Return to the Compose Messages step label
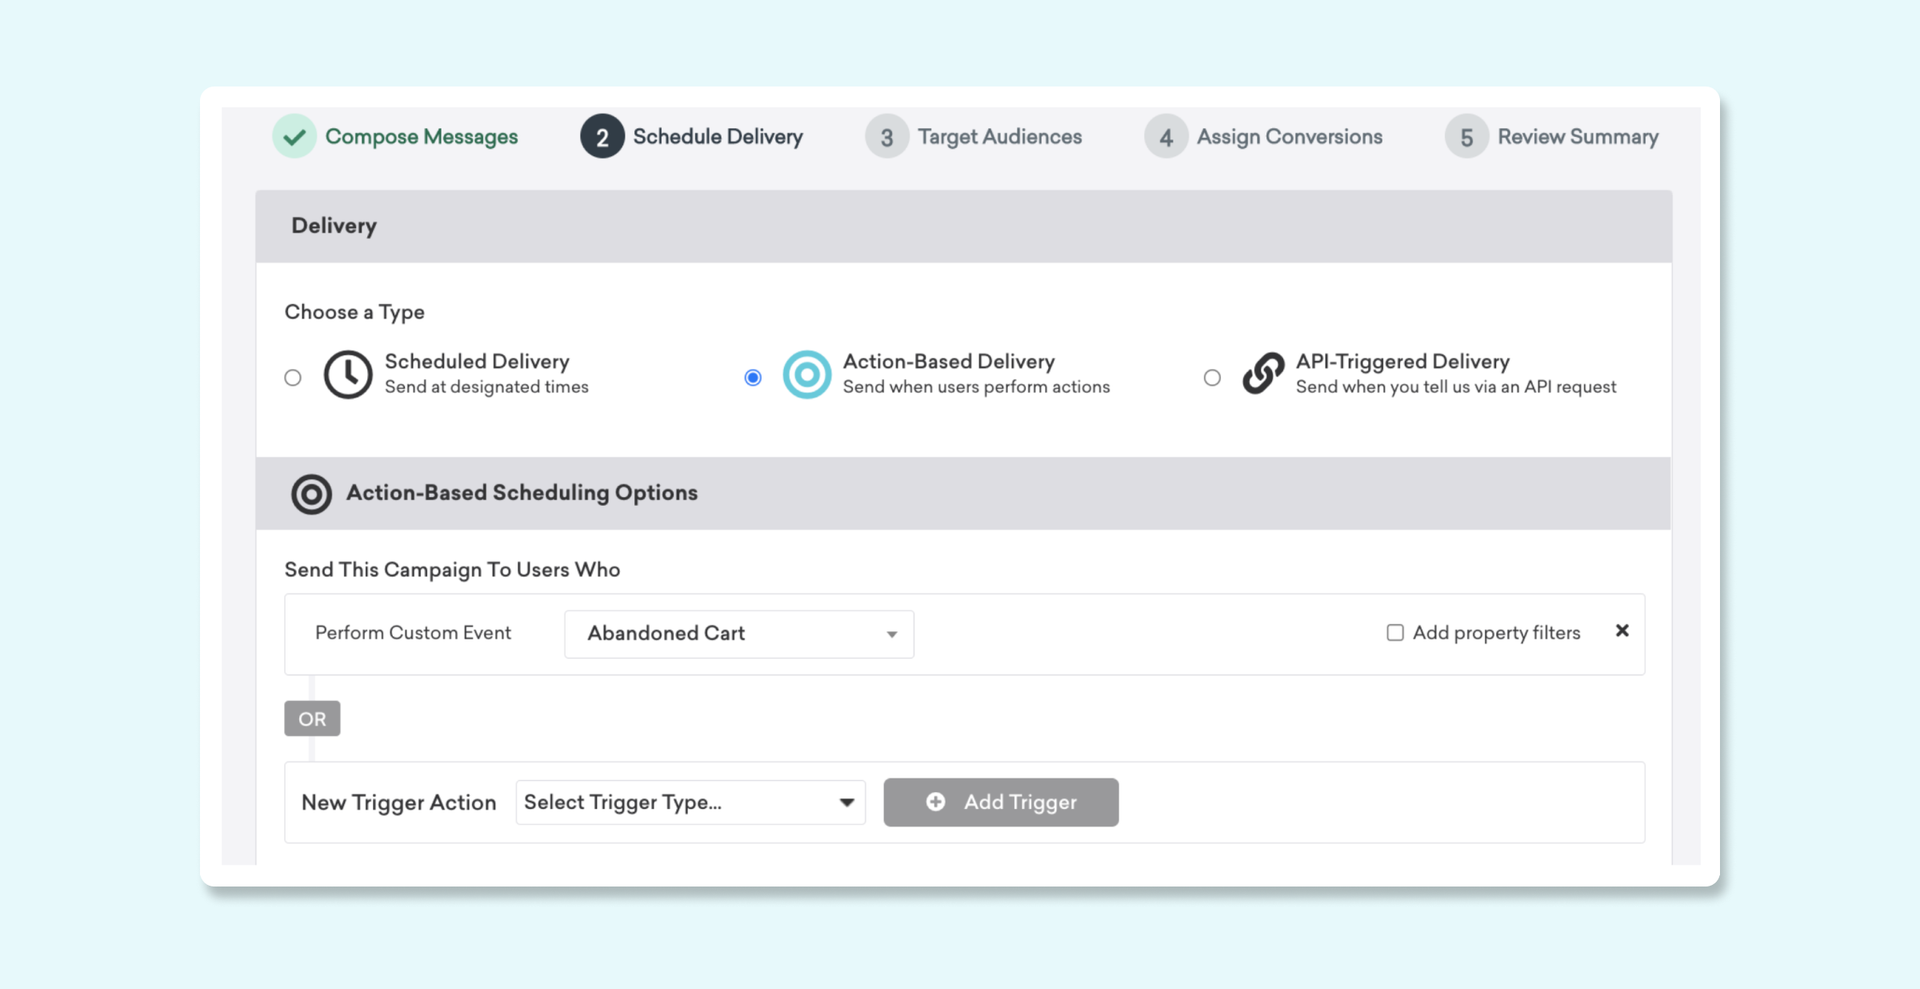 [421, 137]
